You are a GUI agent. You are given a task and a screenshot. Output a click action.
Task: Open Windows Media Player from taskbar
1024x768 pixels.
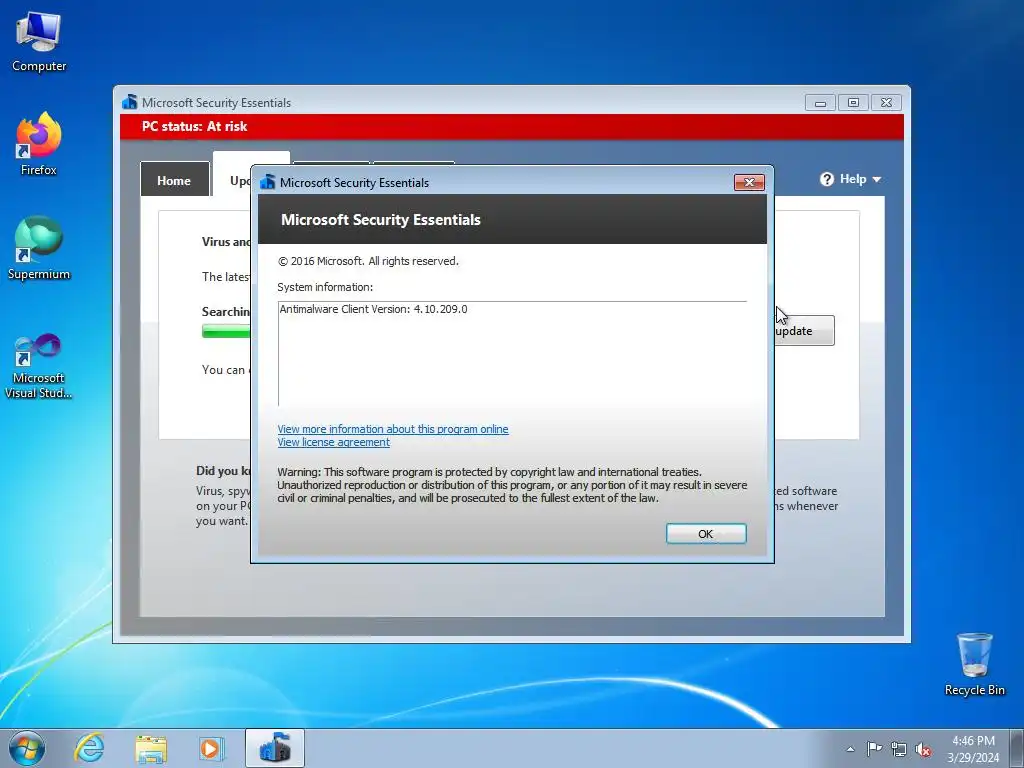tap(212, 748)
